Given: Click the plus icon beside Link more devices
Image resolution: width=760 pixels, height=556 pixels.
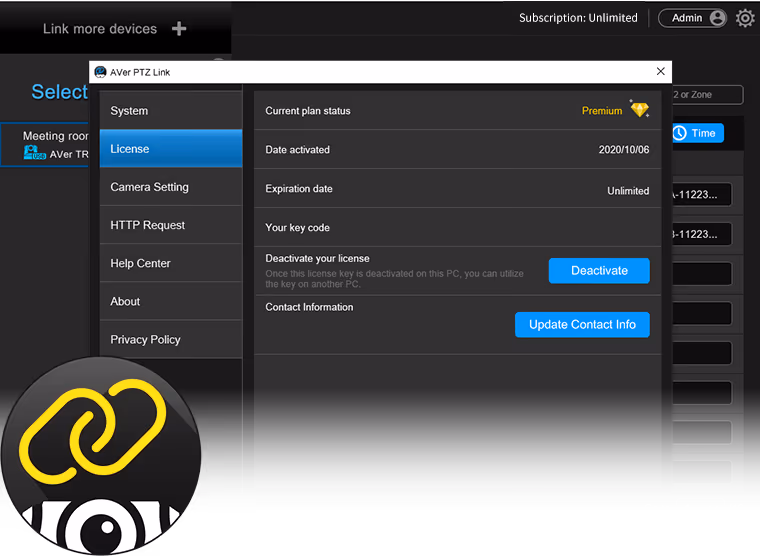Looking at the screenshot, I should tap(179, 29).
